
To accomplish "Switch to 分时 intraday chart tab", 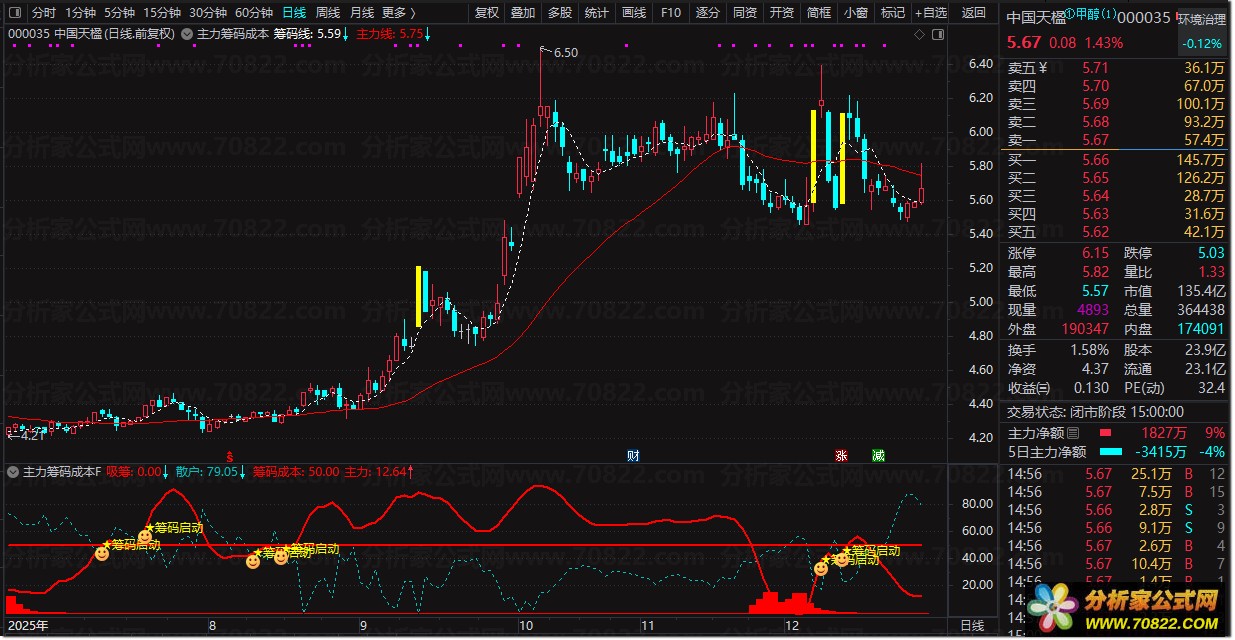I will 44,13.
